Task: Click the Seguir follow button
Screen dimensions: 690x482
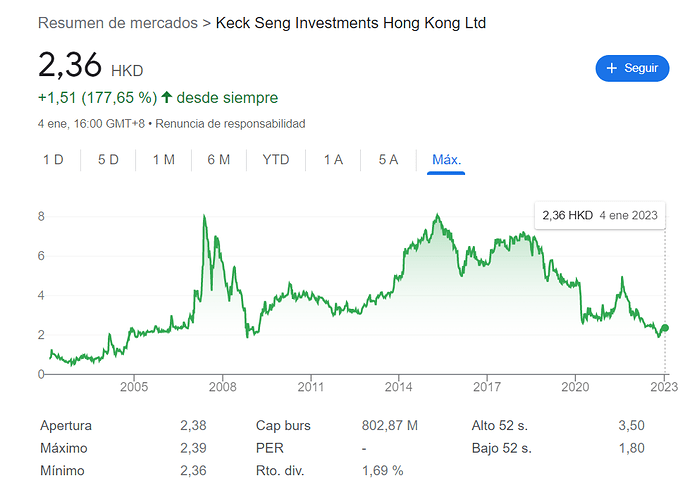Action: point(631,68)
